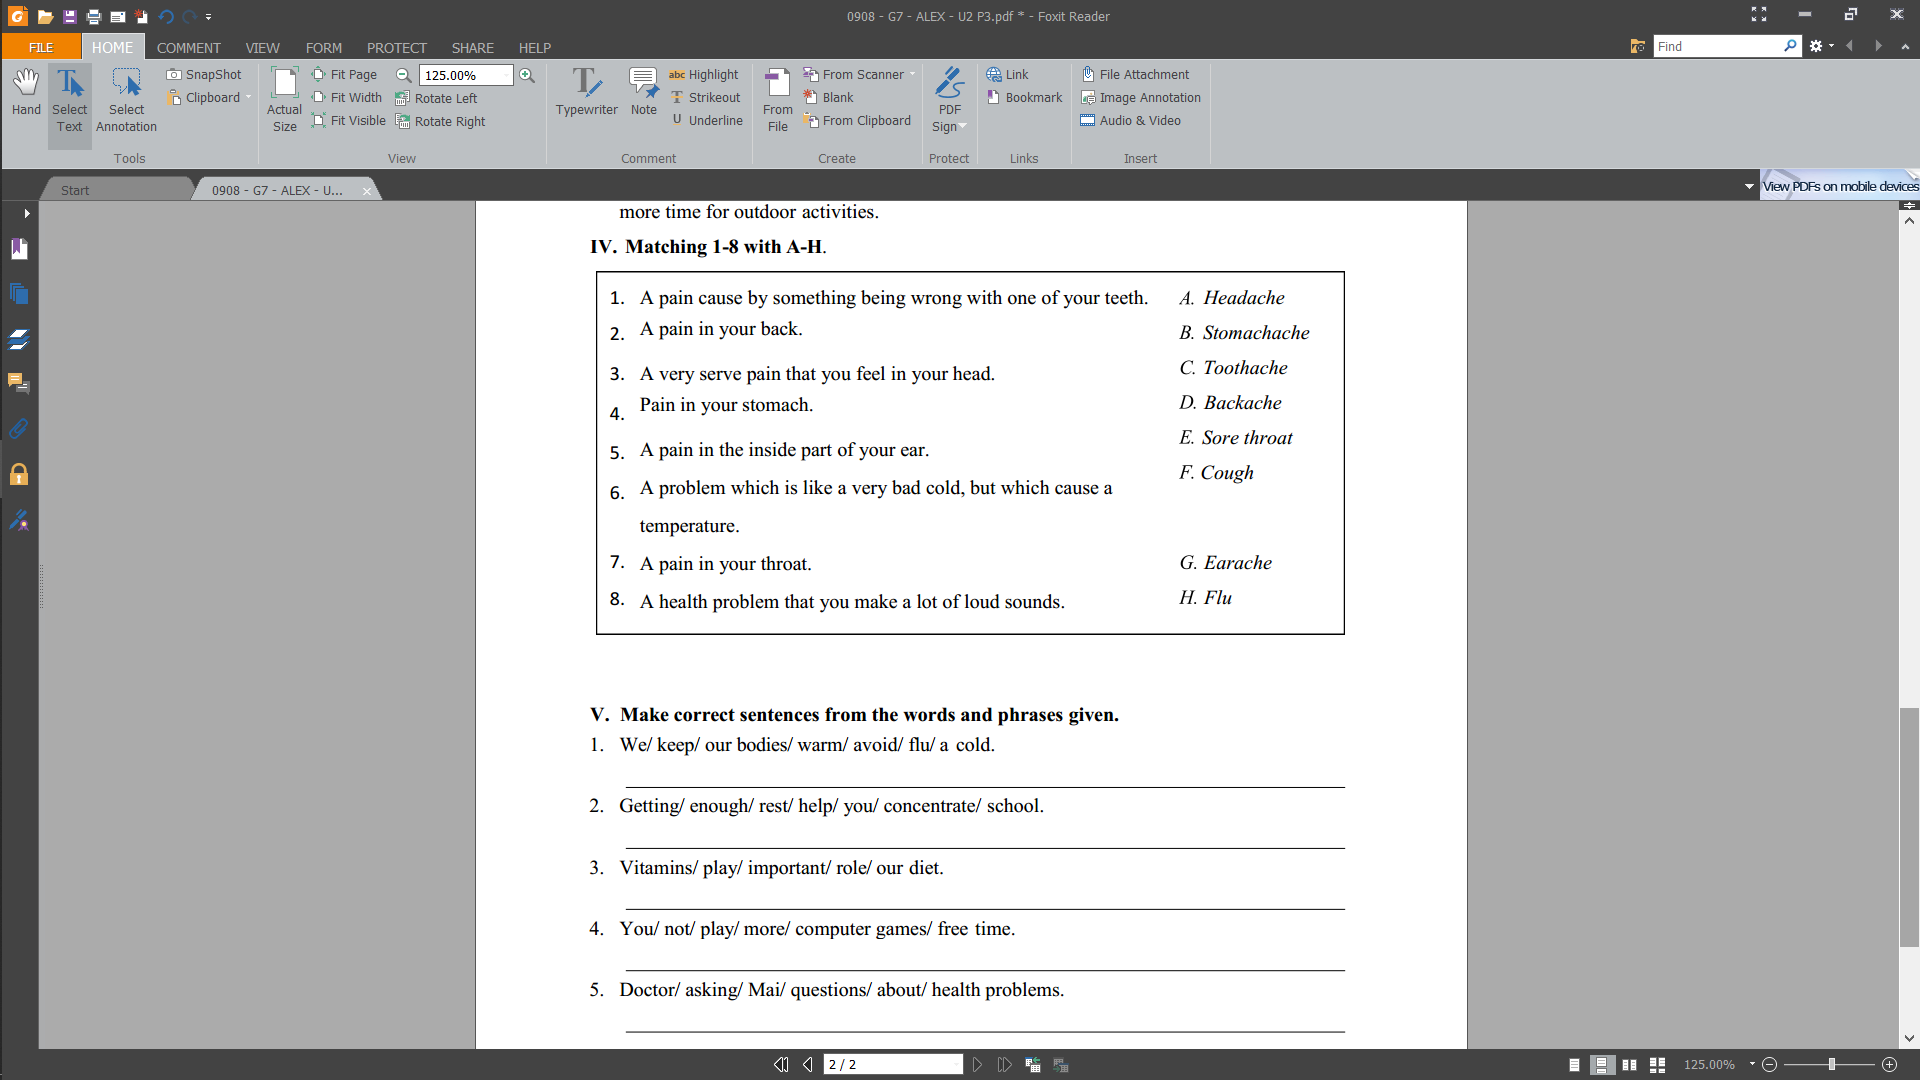Insert a File Attachment
This screenshot has width=1920, height=1080.
[x=1136, y=74]
